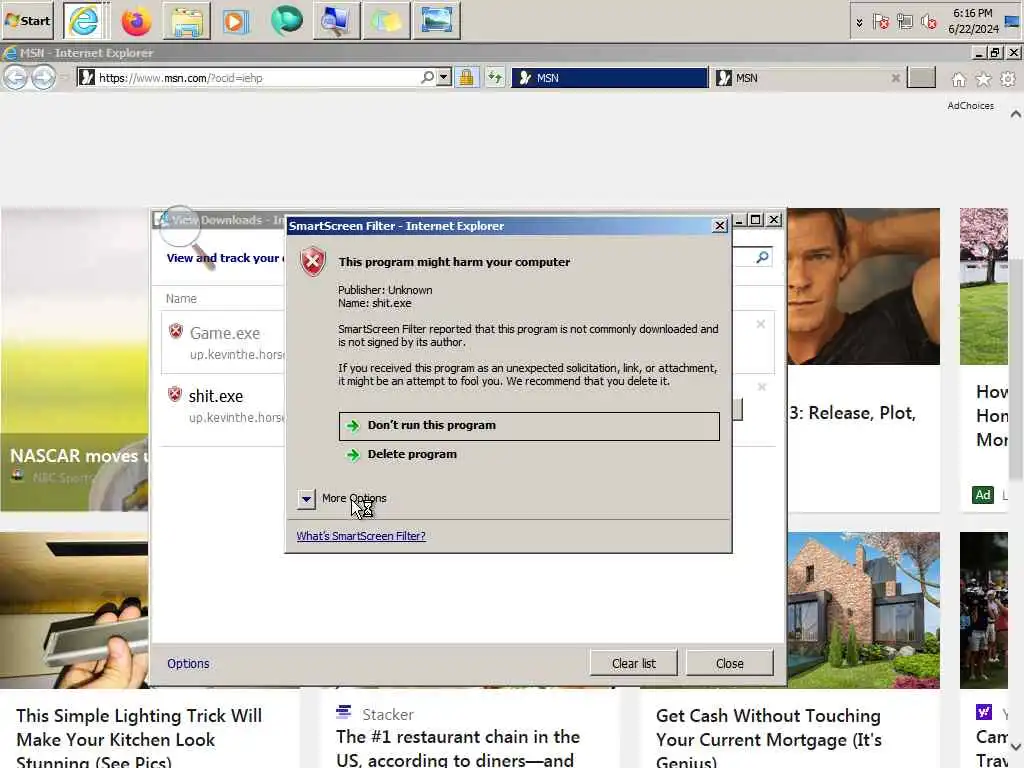Viewport: 1024px width, 768px height.
Task: Show hidden system tray icons
Action: click(859, 22)
